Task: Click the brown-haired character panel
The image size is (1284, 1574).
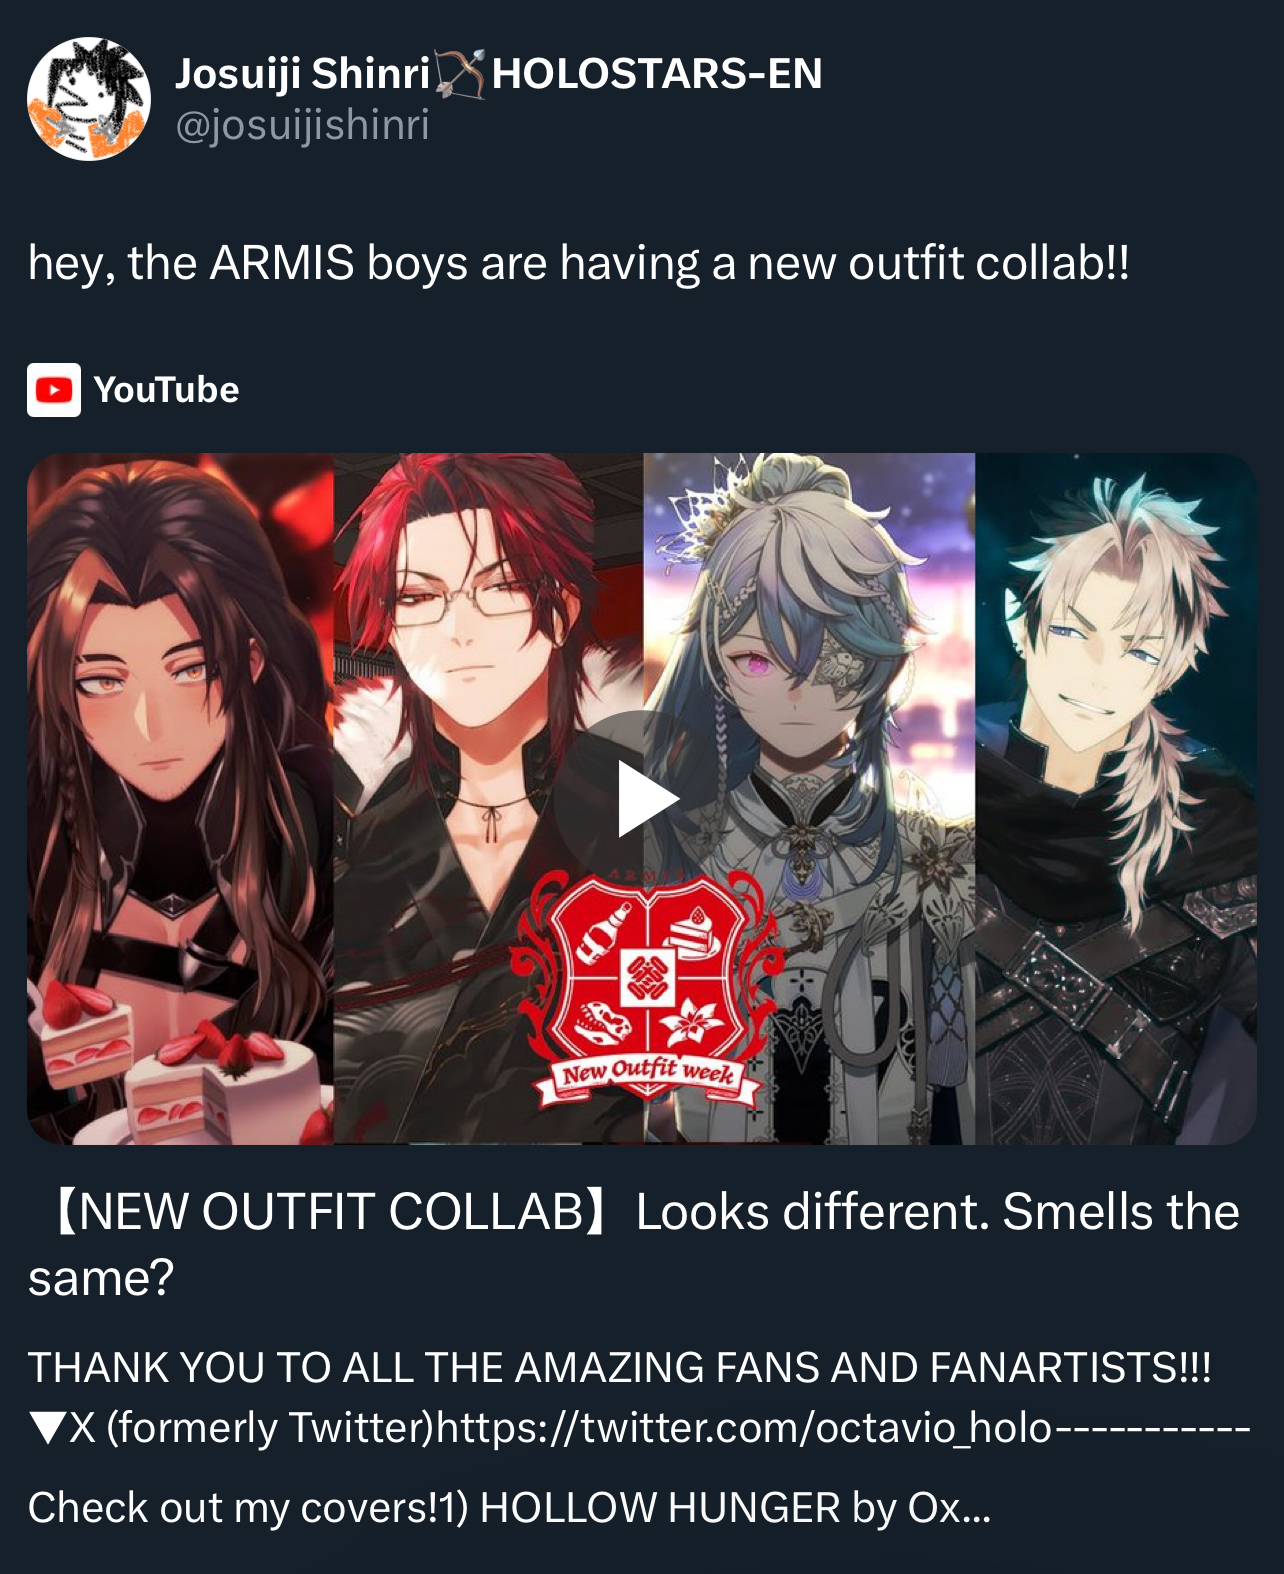Action: pos(180,798)
